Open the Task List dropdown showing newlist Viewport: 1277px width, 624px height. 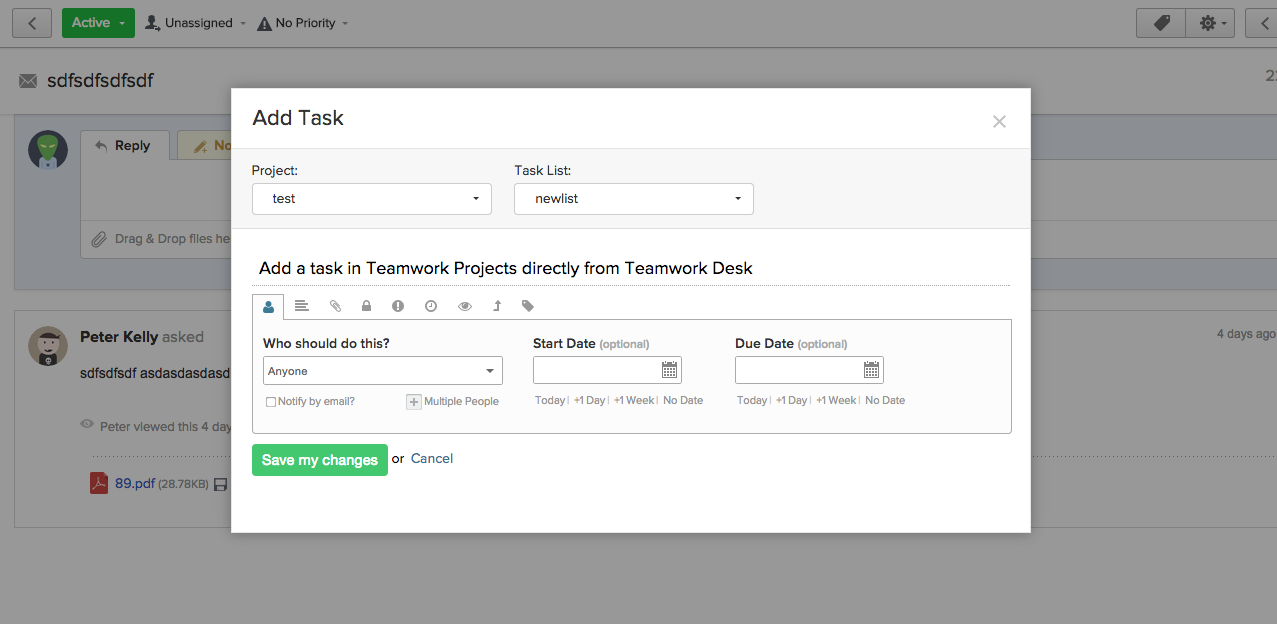pos(633,198)
